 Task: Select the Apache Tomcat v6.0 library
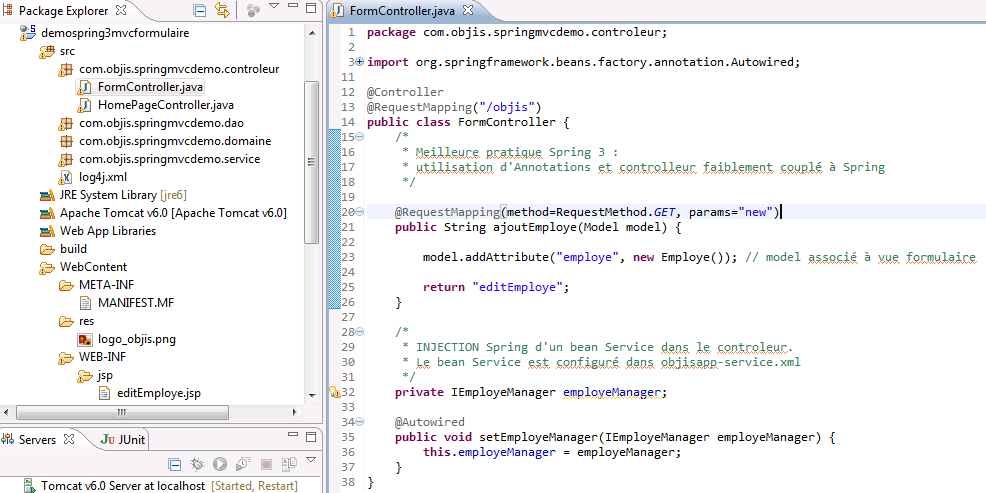coord(173,213)
